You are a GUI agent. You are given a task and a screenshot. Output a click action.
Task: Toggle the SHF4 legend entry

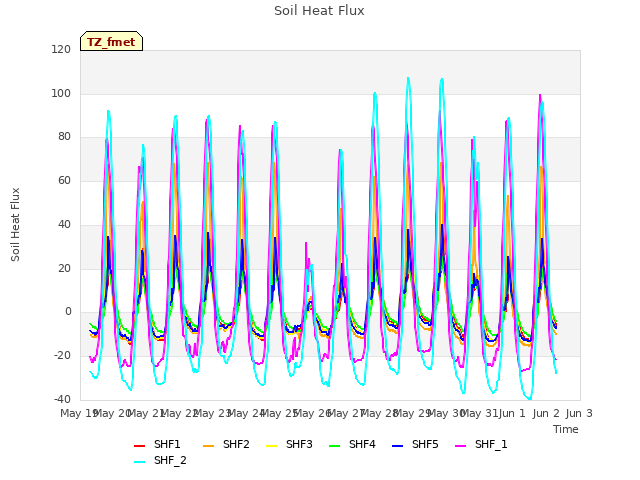(x=352, y=444)
